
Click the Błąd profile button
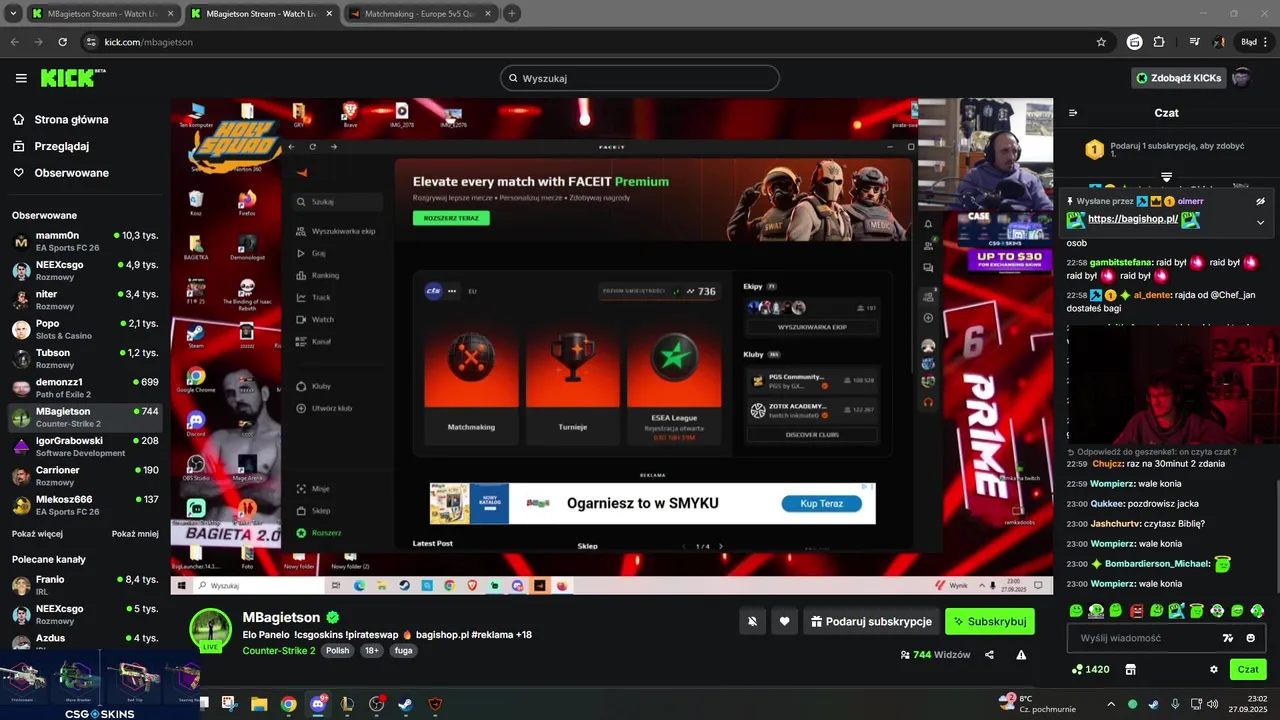point(1254,42)
